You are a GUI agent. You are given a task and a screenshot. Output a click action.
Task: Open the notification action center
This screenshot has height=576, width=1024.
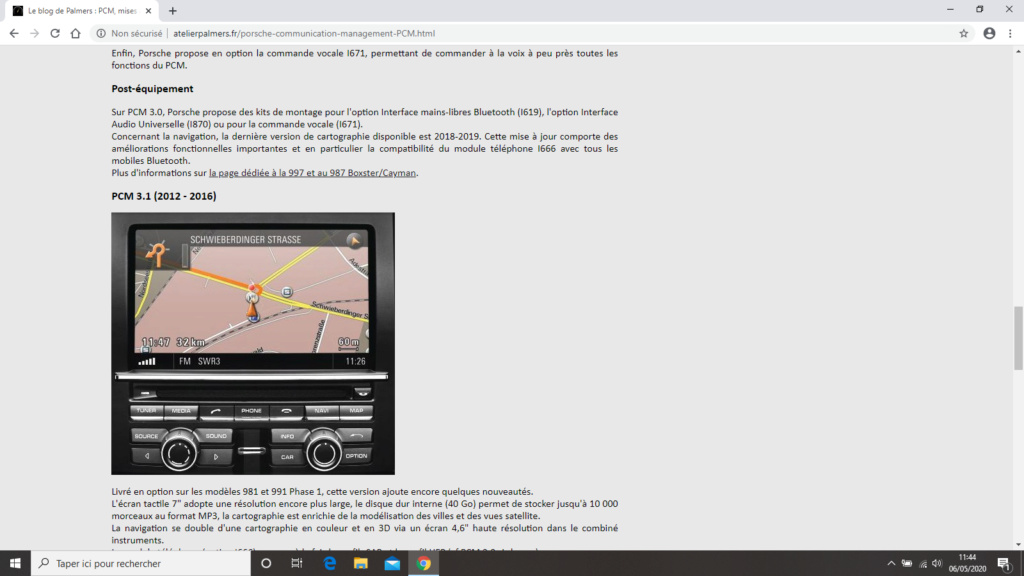1004,563
